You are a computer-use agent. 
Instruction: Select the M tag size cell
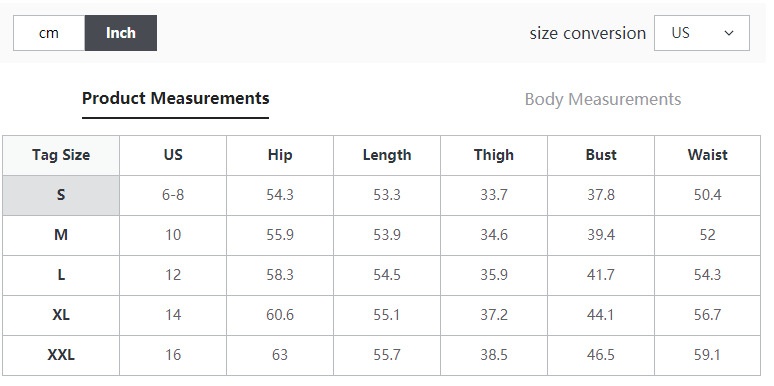pos(61,235)
